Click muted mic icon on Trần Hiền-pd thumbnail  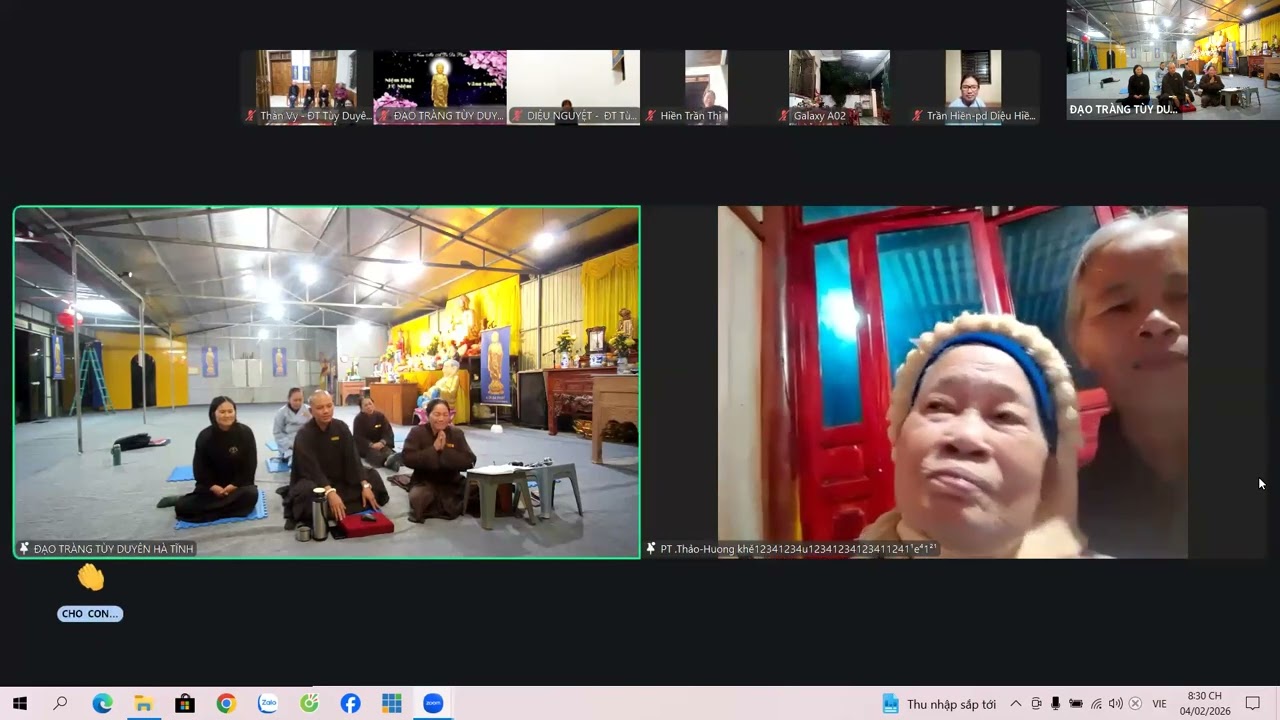(917, 116)
